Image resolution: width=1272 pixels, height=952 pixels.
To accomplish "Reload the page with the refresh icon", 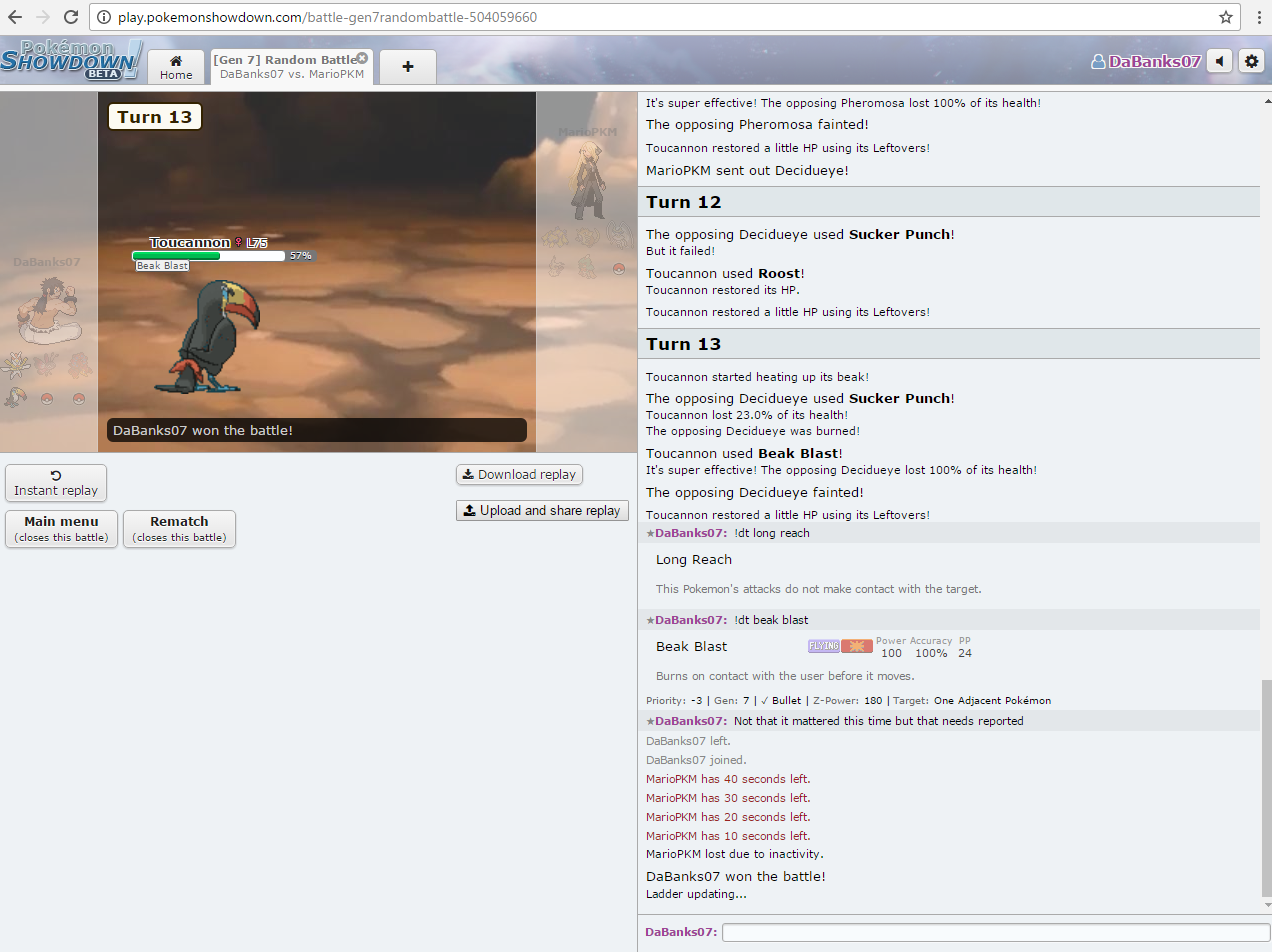I will click(71, 17).
